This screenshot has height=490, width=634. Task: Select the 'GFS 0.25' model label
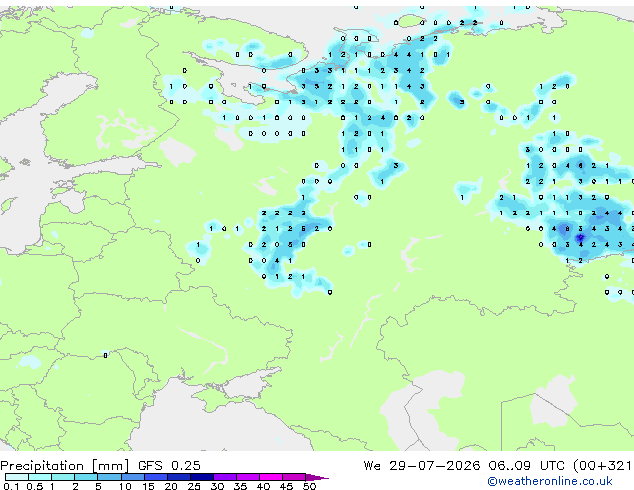click(169, 466)
